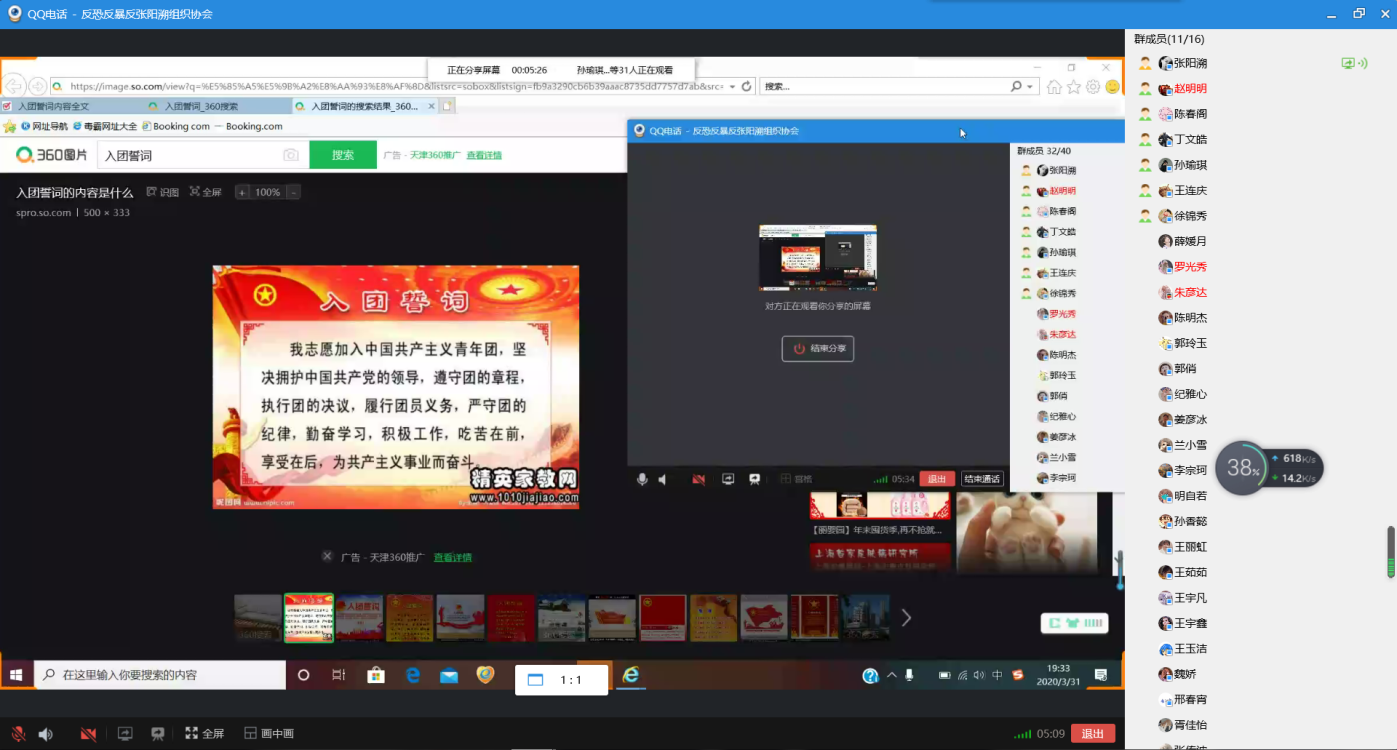This screenshot has width=1397, height=750.
Task: Click the 1:1 actual size control
Action: pyautogui.click(x=560, y=680)
